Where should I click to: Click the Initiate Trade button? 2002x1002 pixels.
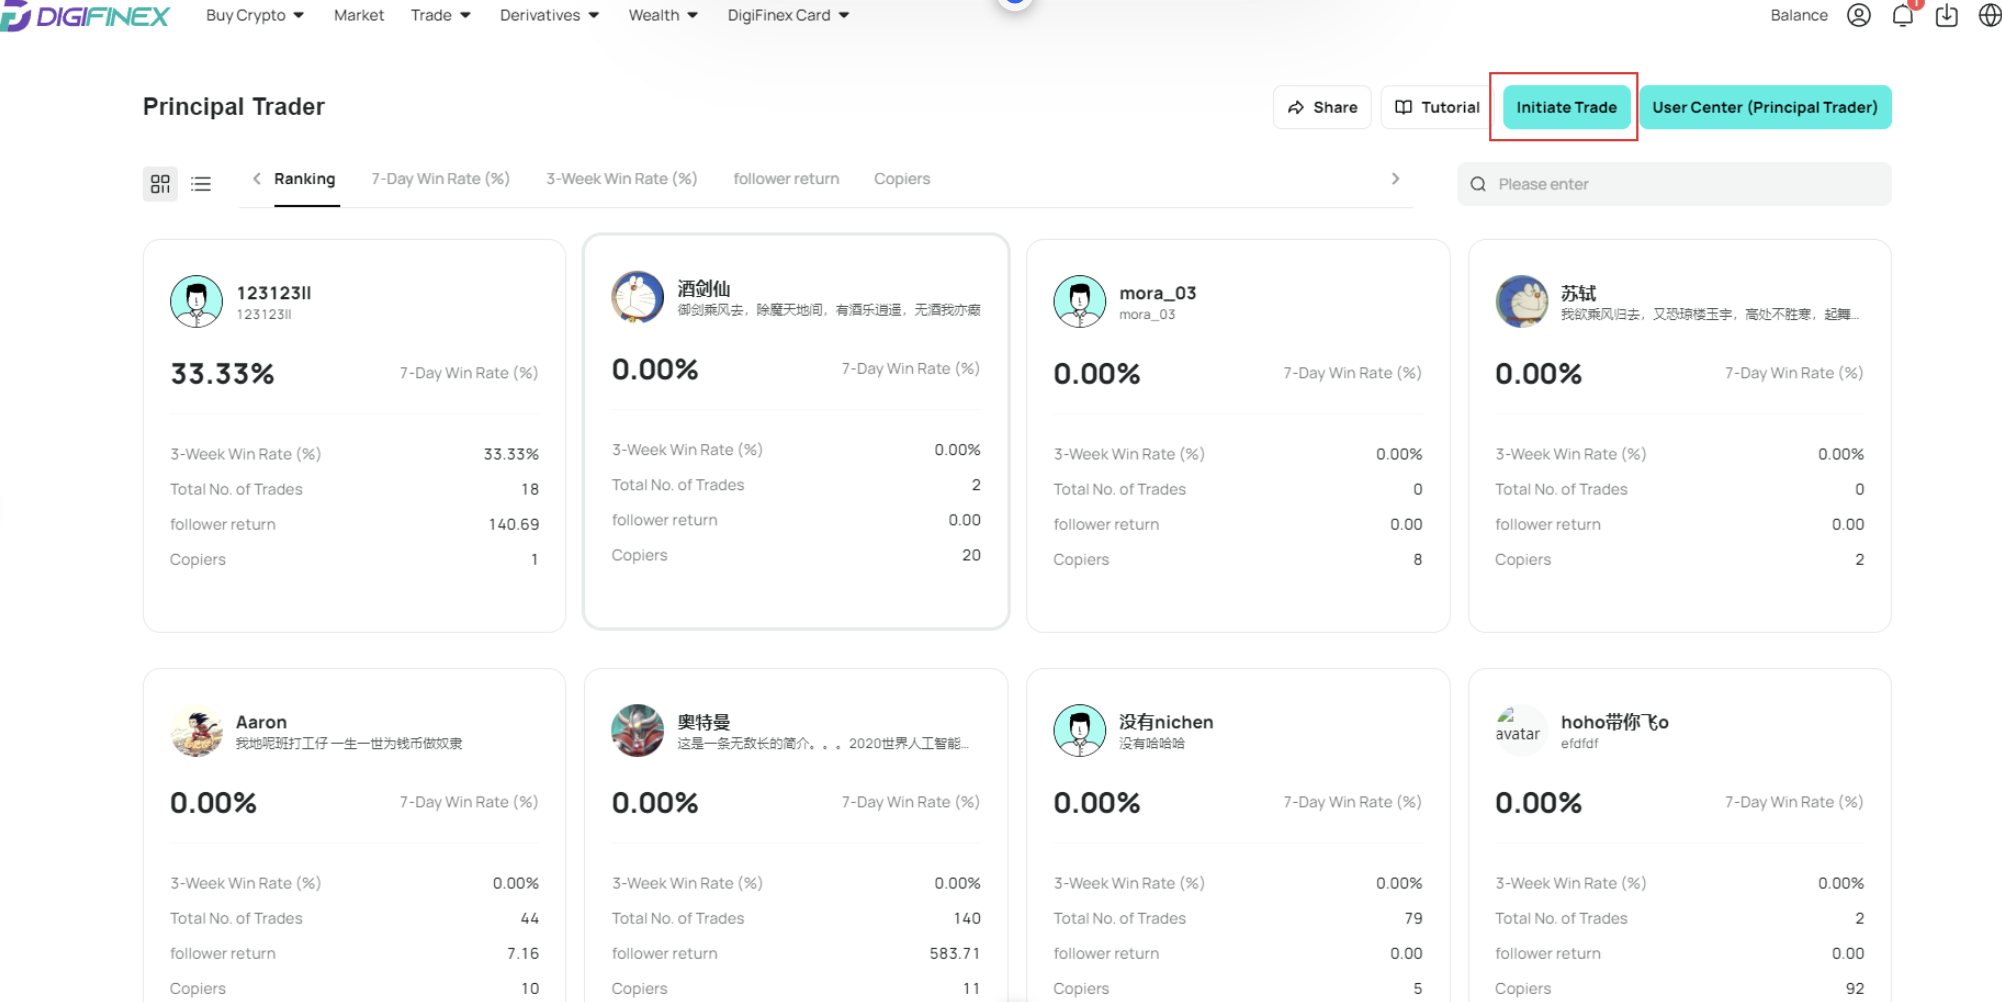[x=1566, y=107]
